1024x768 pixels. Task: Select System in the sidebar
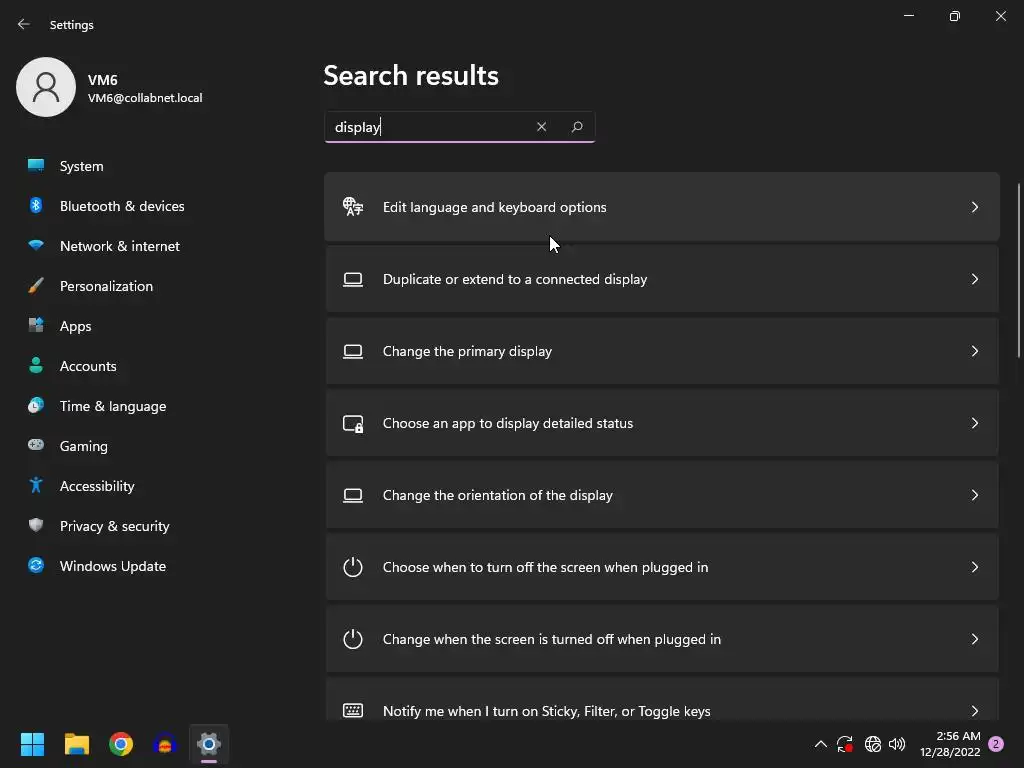(81, 166)
